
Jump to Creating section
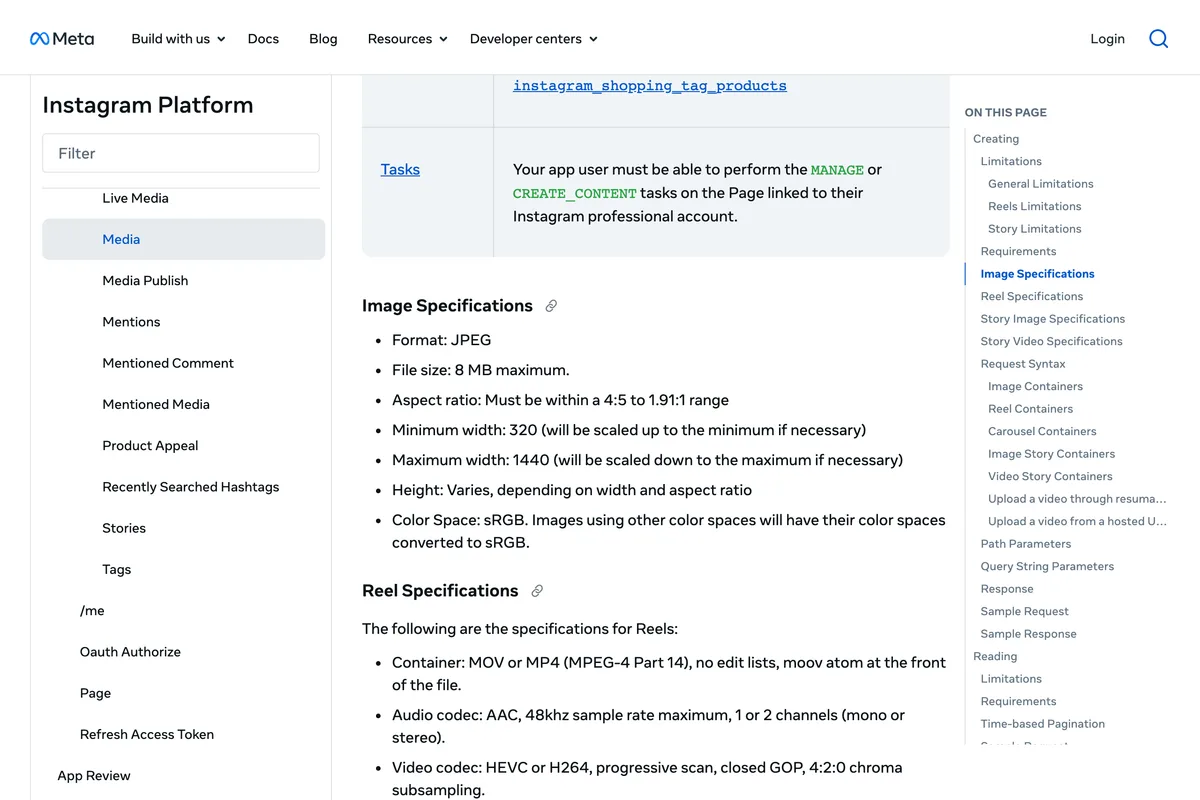pos(996,139)
